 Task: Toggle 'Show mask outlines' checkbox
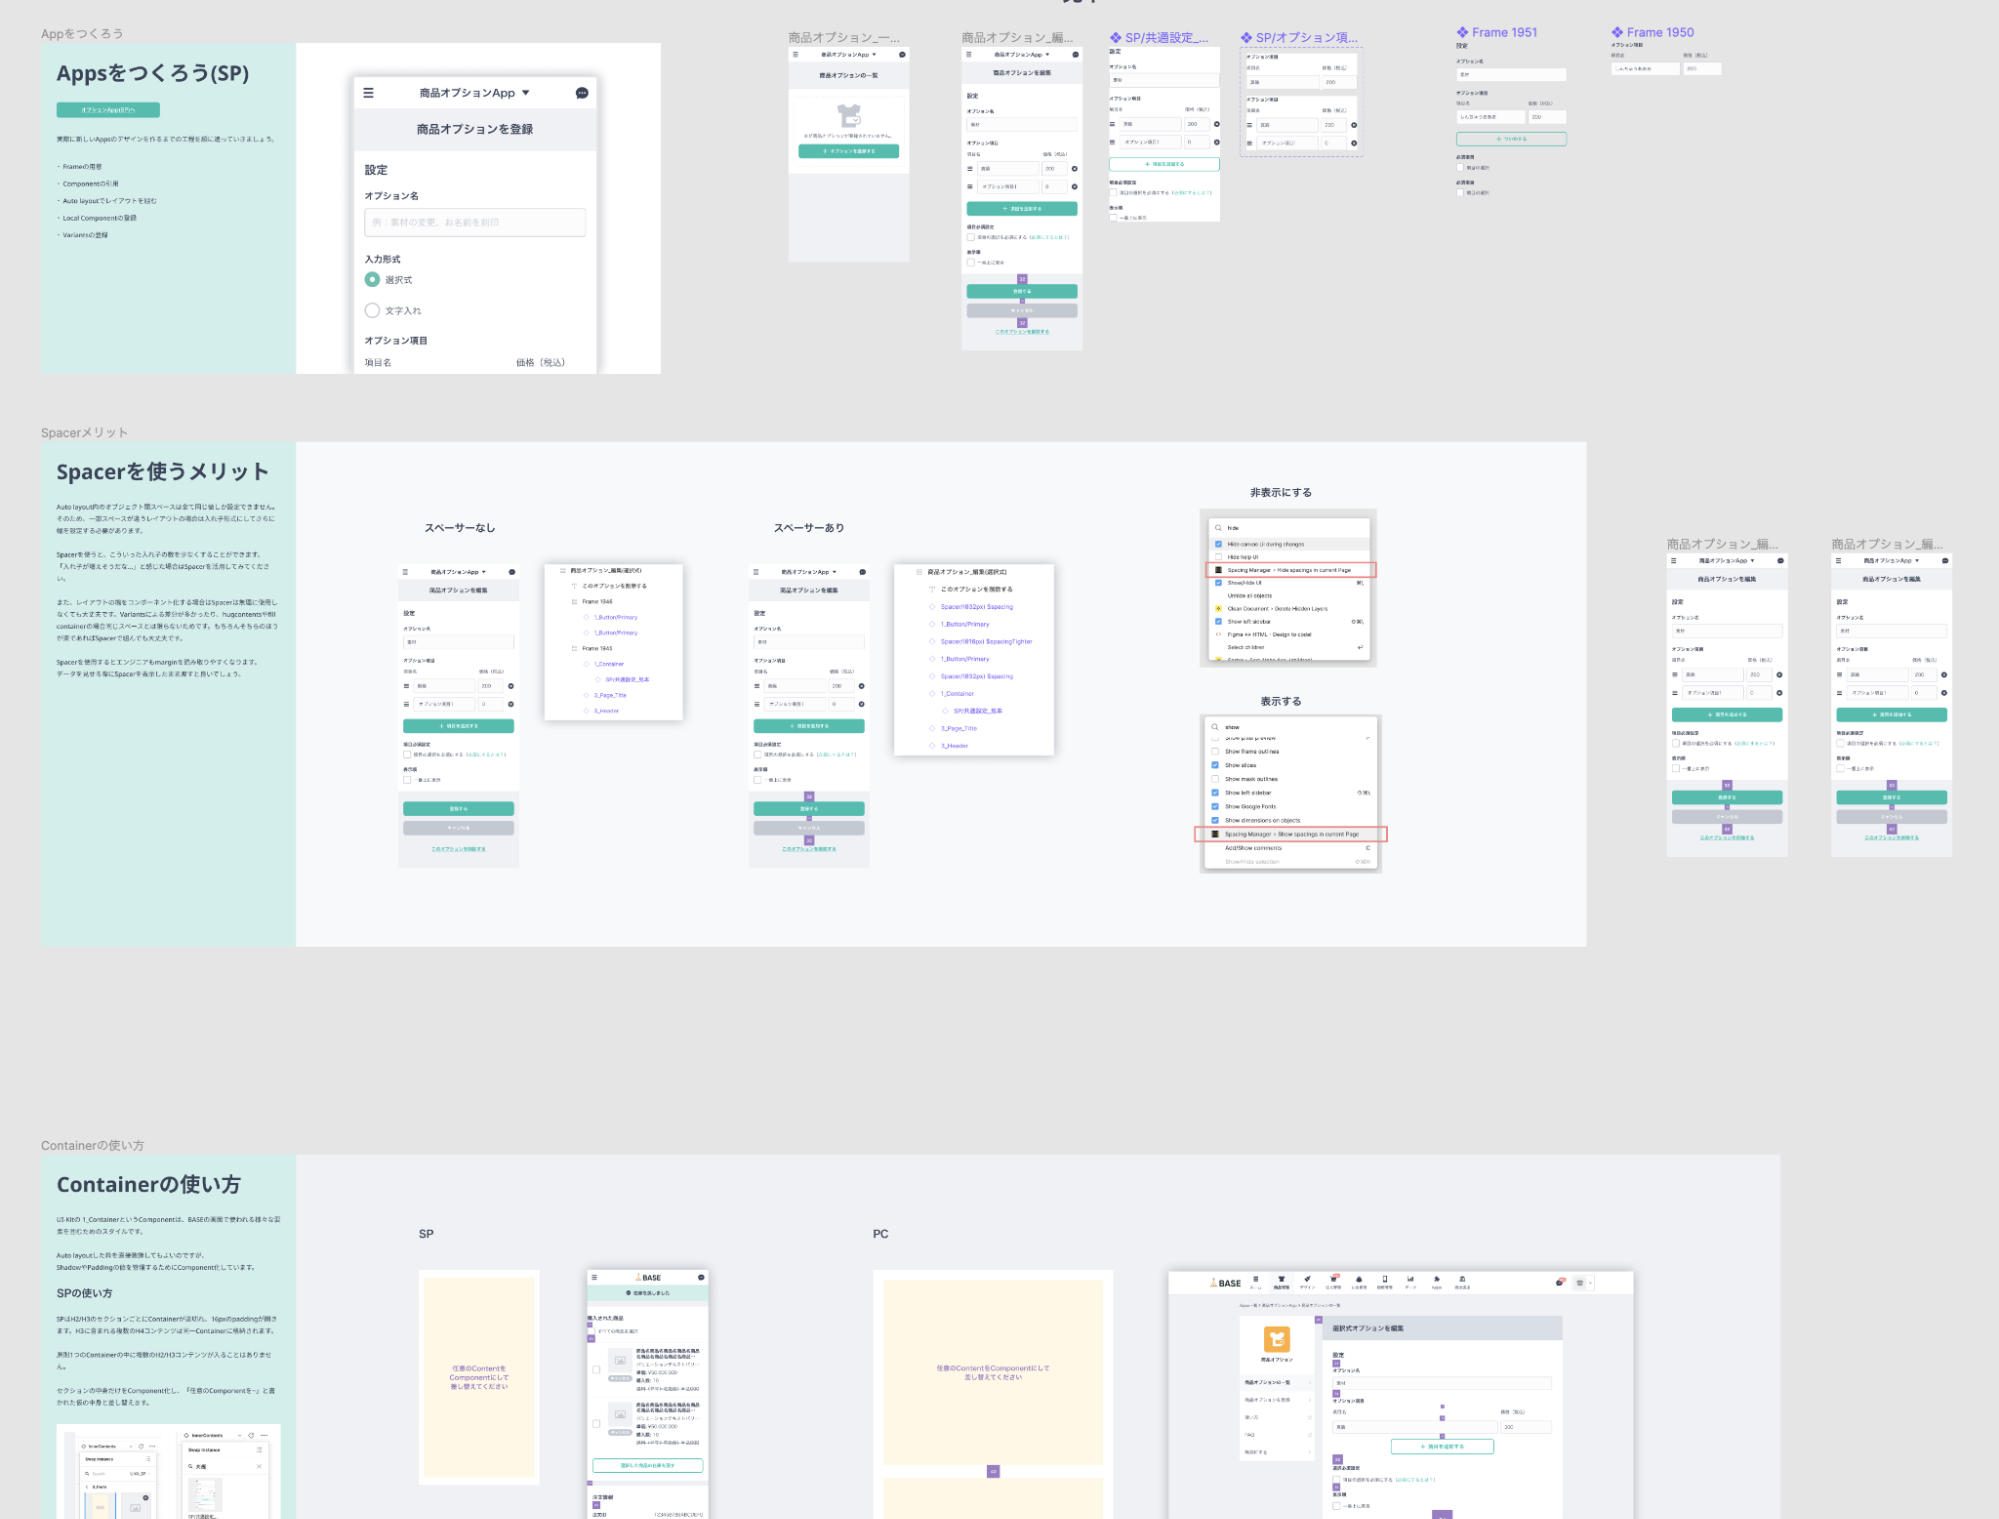(1215, 779)
